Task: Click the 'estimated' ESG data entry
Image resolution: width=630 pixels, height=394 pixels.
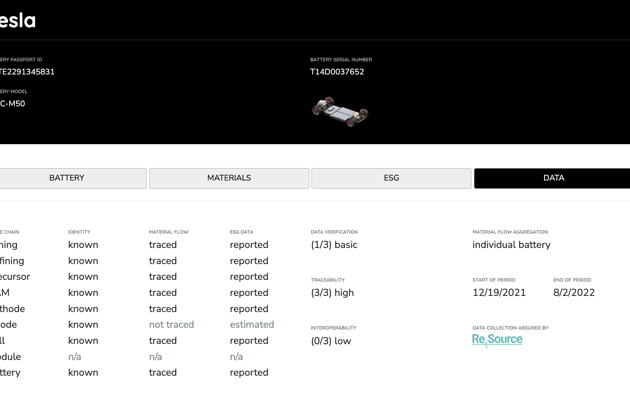Action: 252,325
